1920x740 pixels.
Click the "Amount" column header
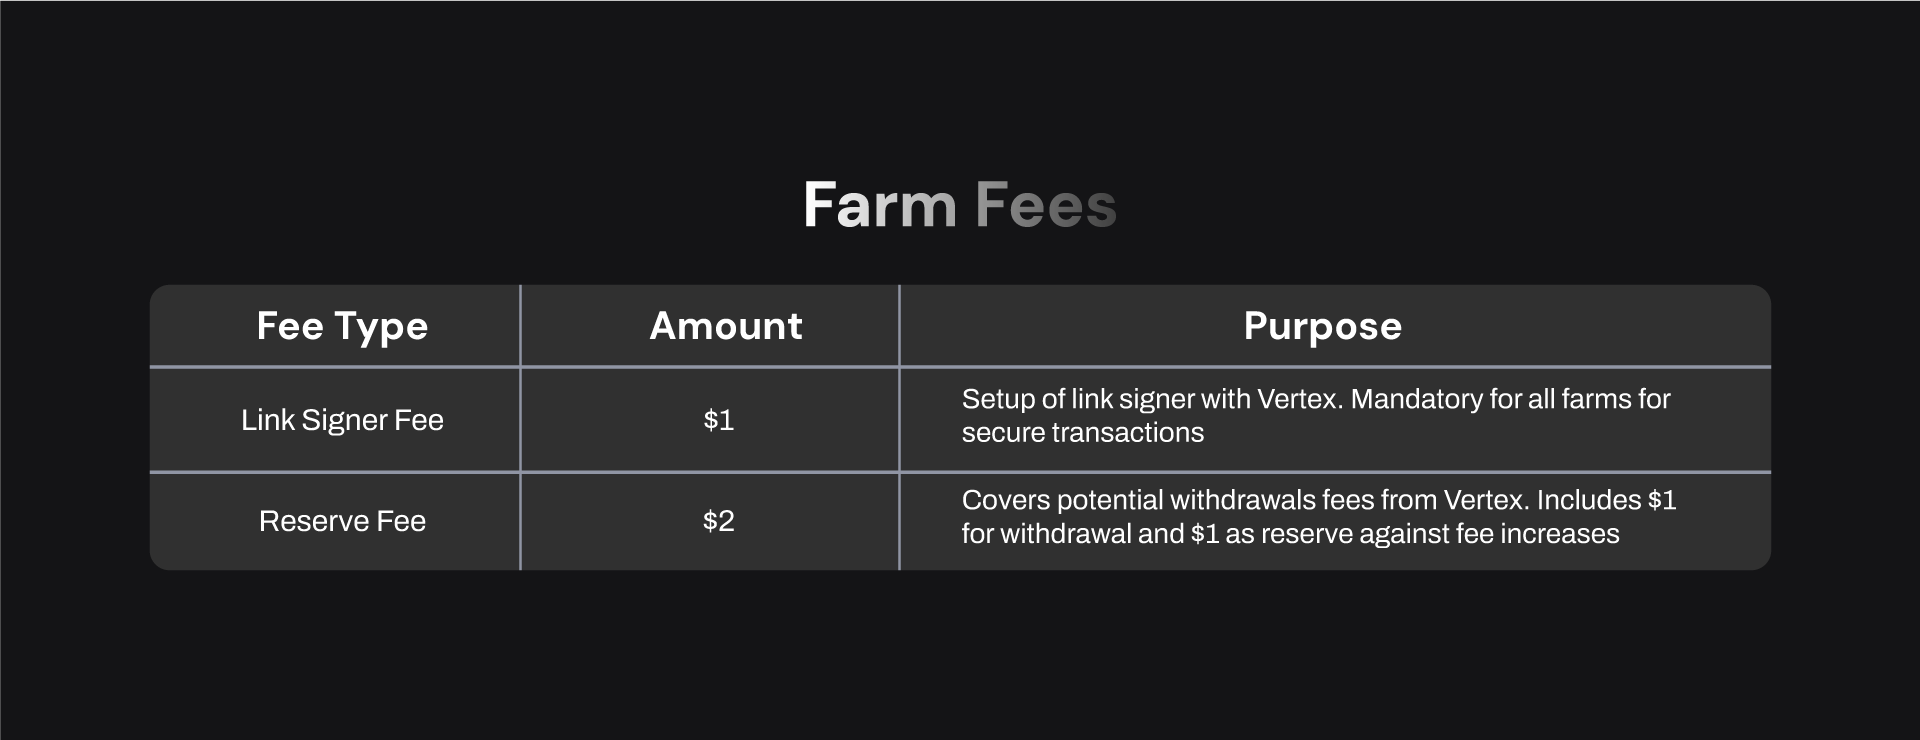coord(726,326)
